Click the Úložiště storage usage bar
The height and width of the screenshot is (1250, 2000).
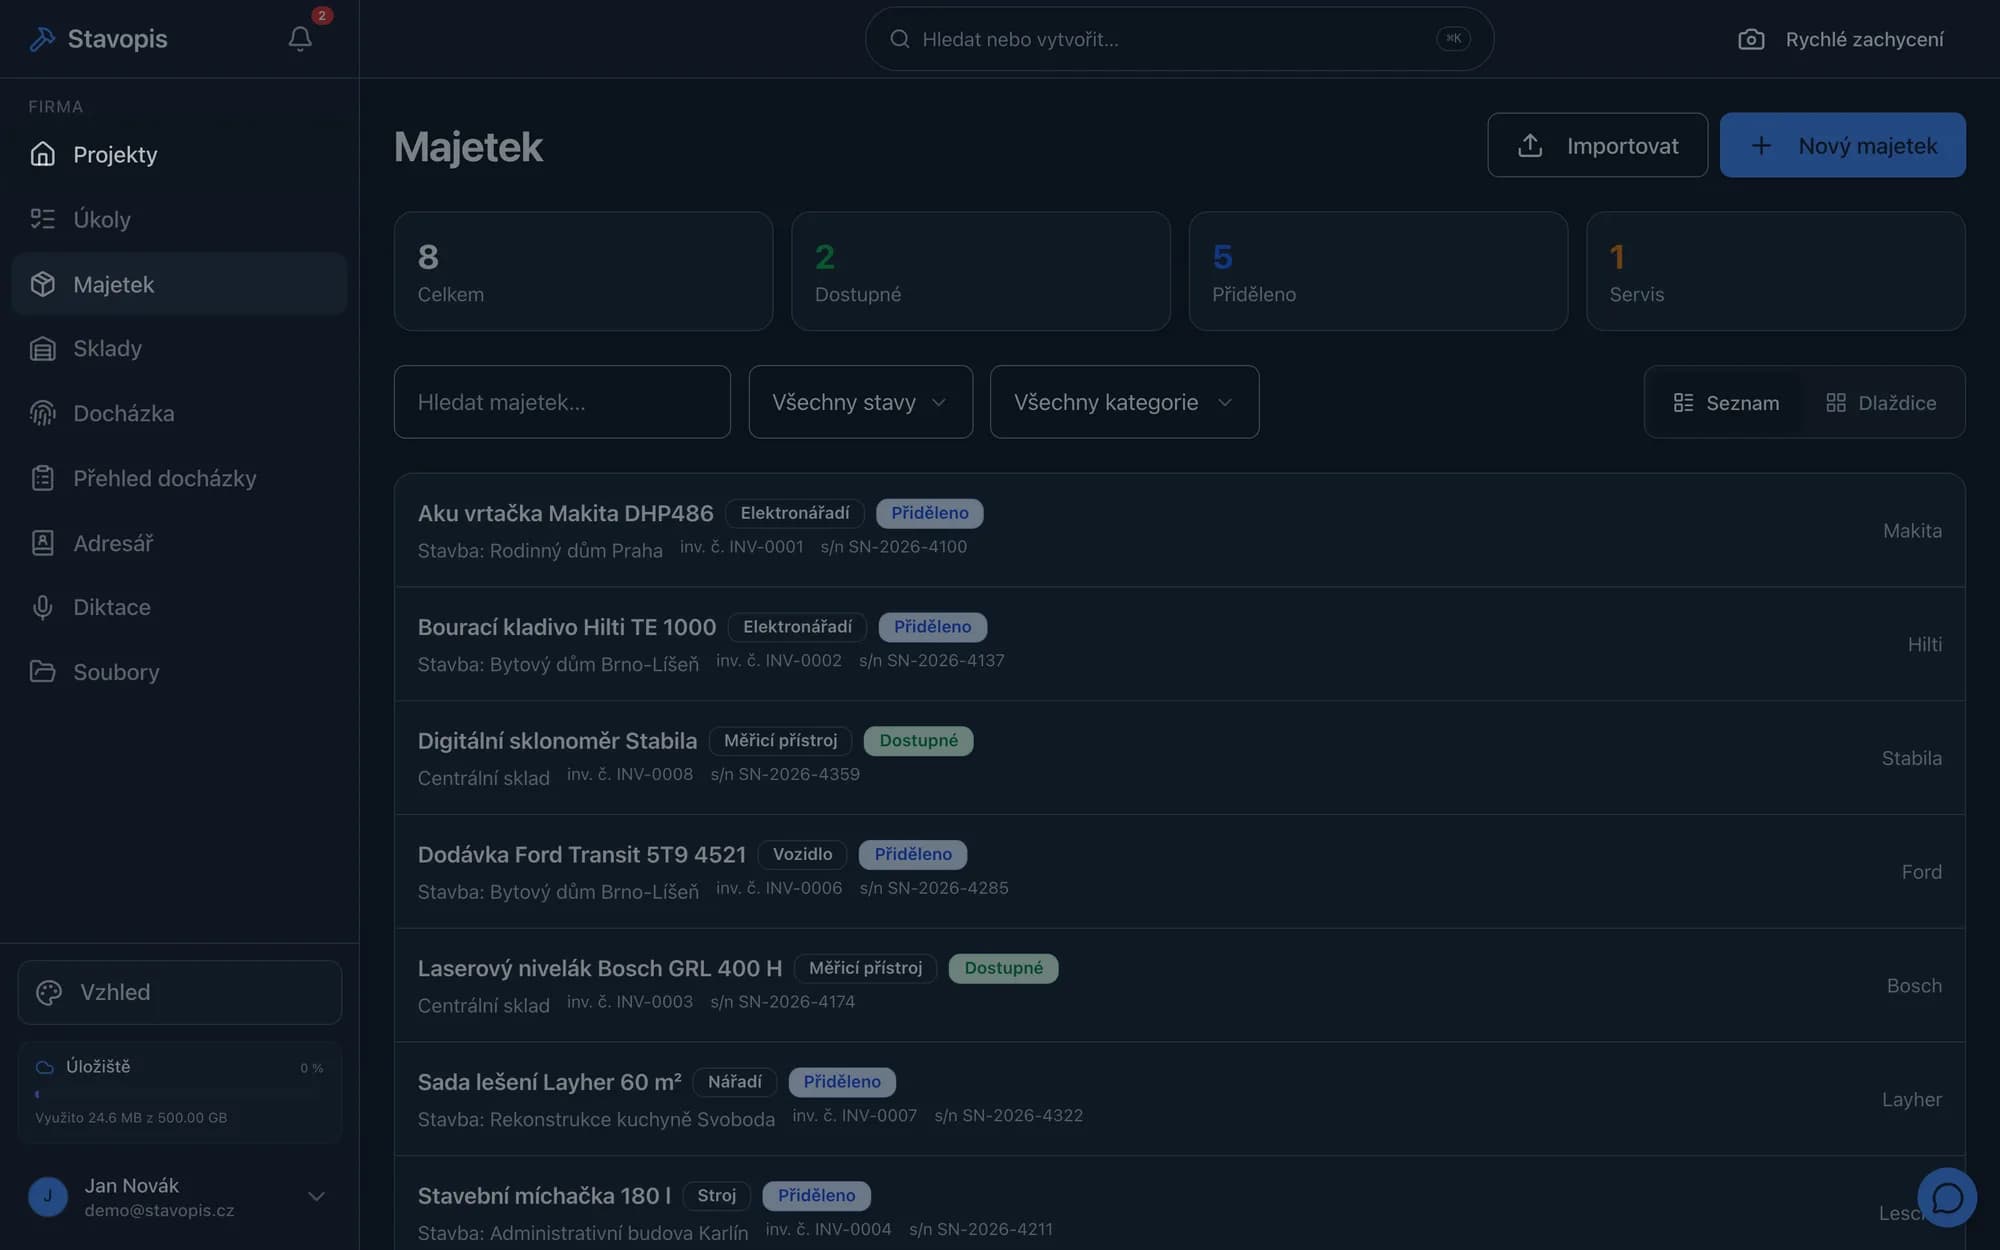[x=180, y=1094]
